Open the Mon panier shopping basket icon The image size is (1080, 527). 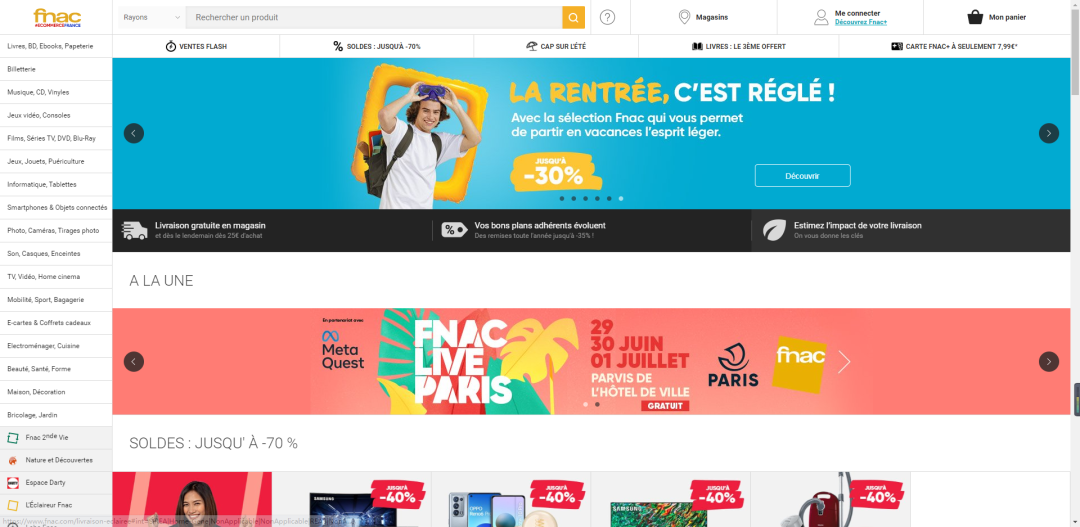[975, 17]
